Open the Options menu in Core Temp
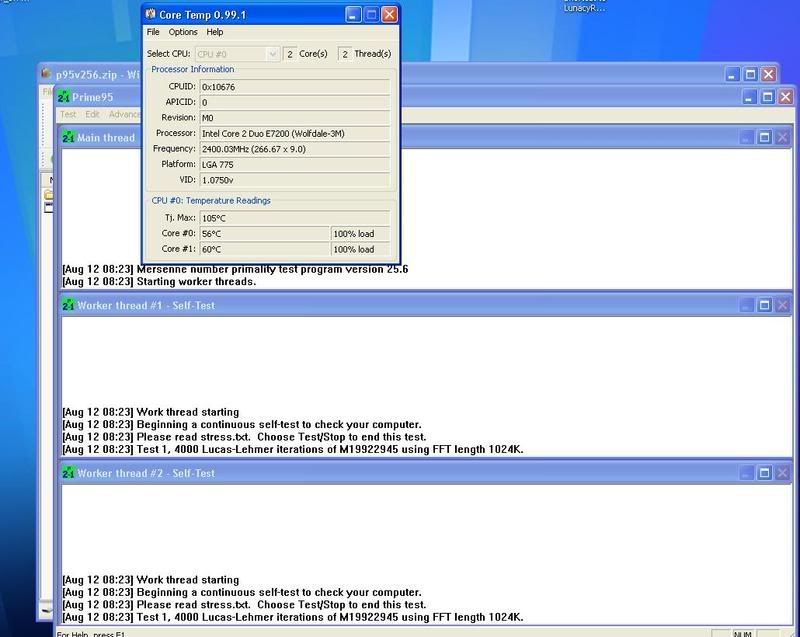 click(183, 32)
